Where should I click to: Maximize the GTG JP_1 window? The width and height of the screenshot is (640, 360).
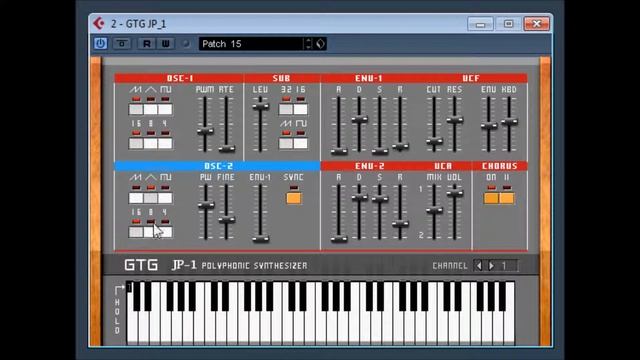click(508, 24)
